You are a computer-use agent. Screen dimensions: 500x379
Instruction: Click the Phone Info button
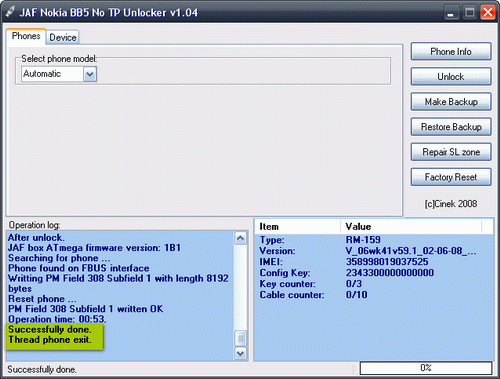point(451,52)
